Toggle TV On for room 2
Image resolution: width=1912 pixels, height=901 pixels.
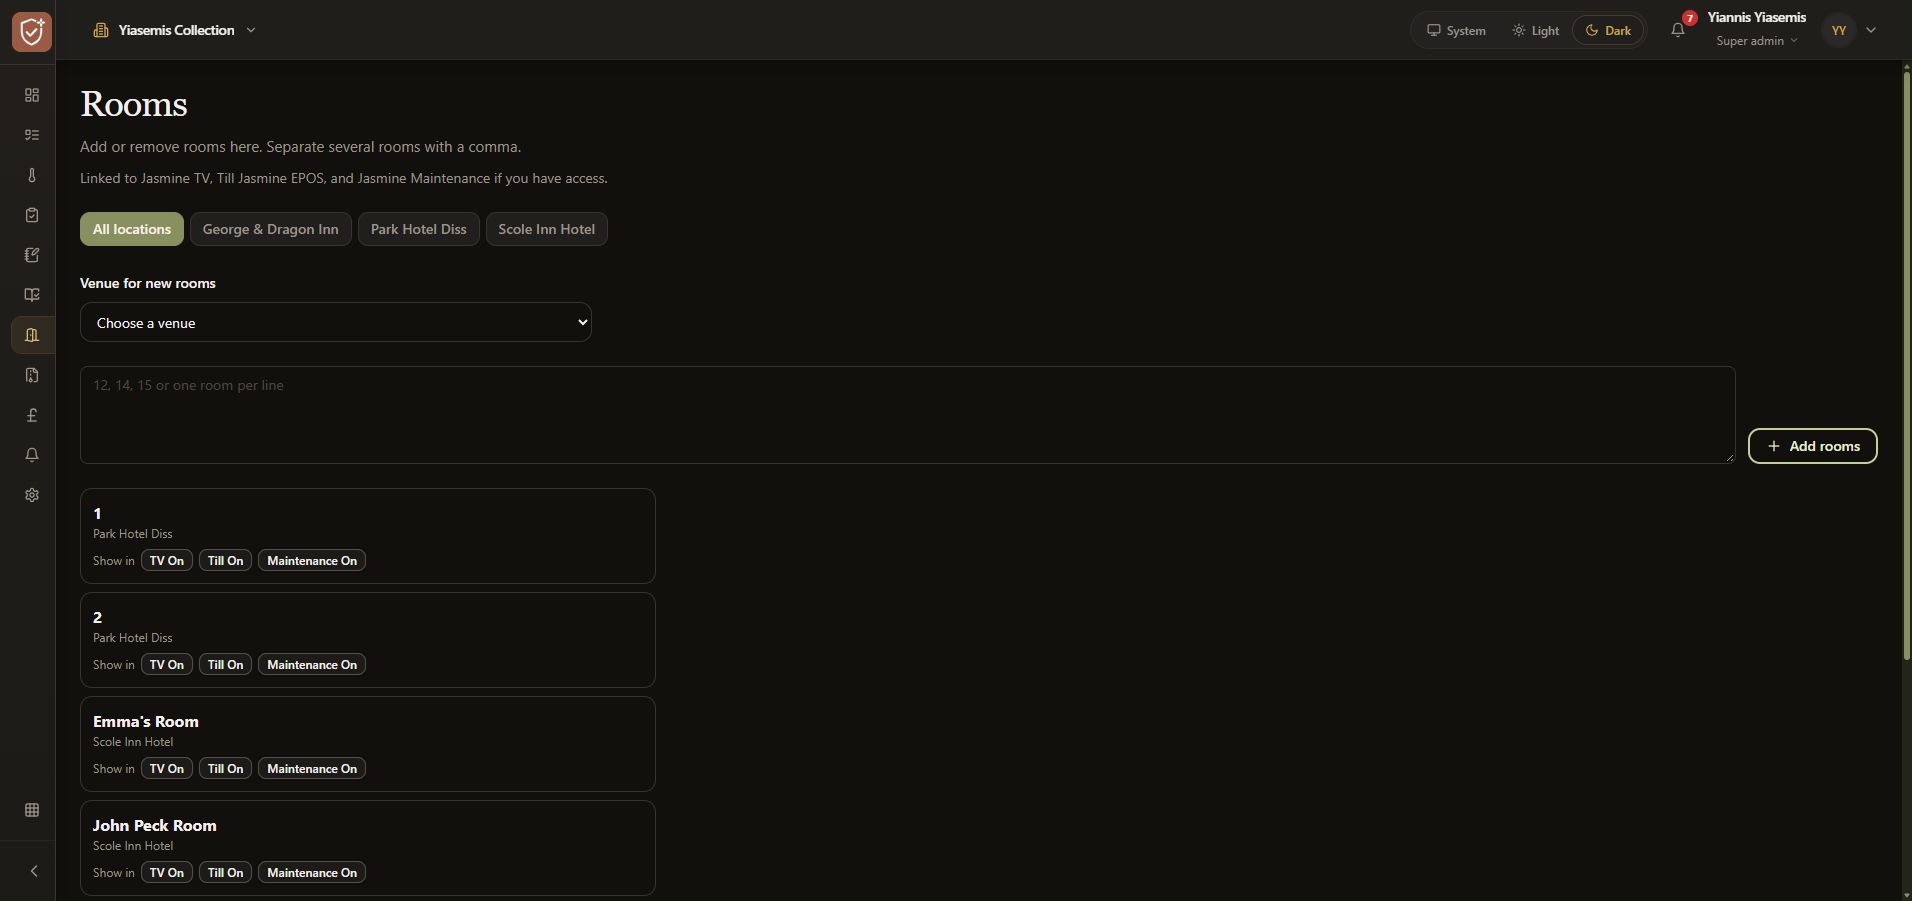(167, 665)
